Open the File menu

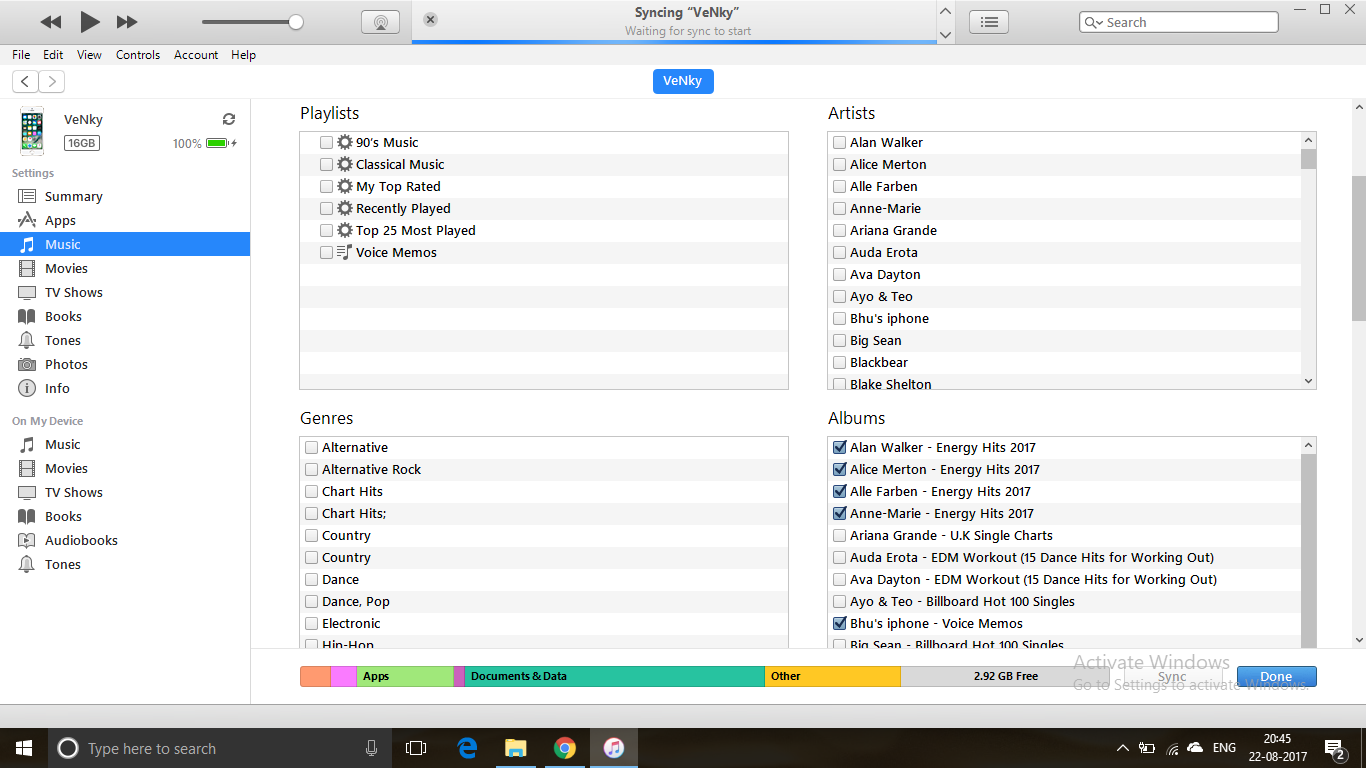pyautogui.click(x=21, y=55)
